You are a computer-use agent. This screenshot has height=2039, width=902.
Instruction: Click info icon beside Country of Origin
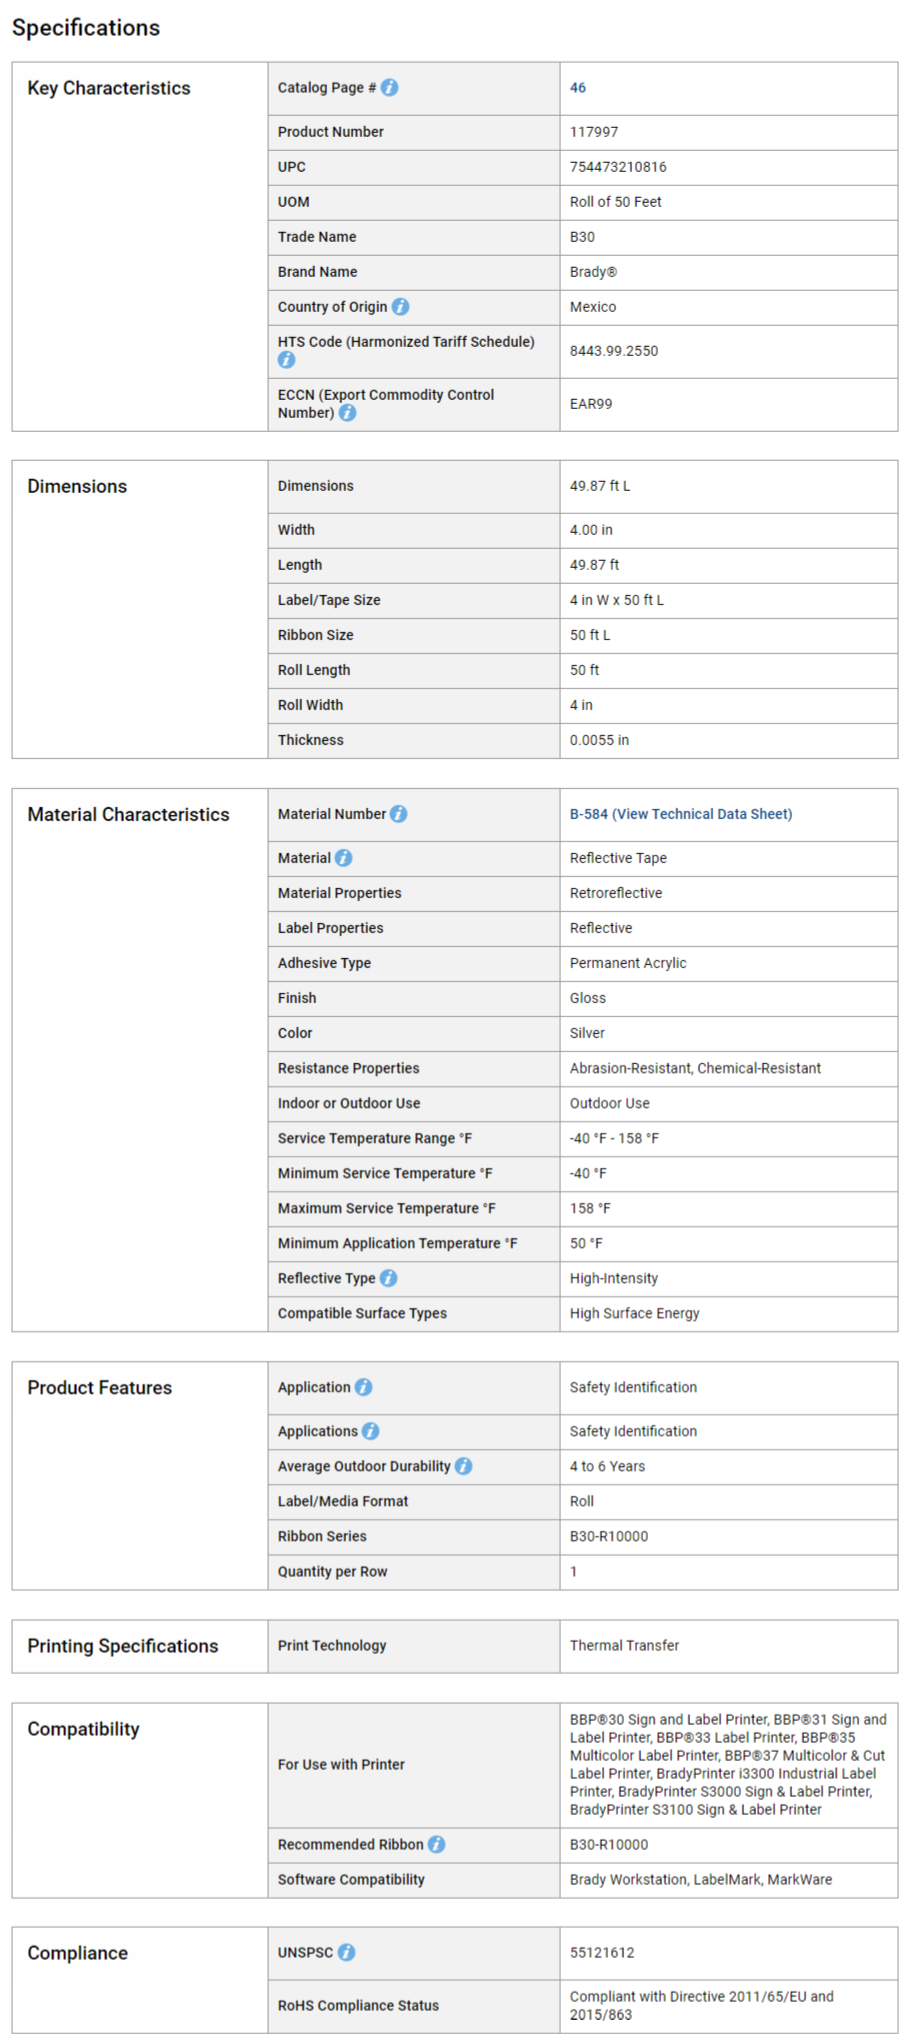[400, 307]
